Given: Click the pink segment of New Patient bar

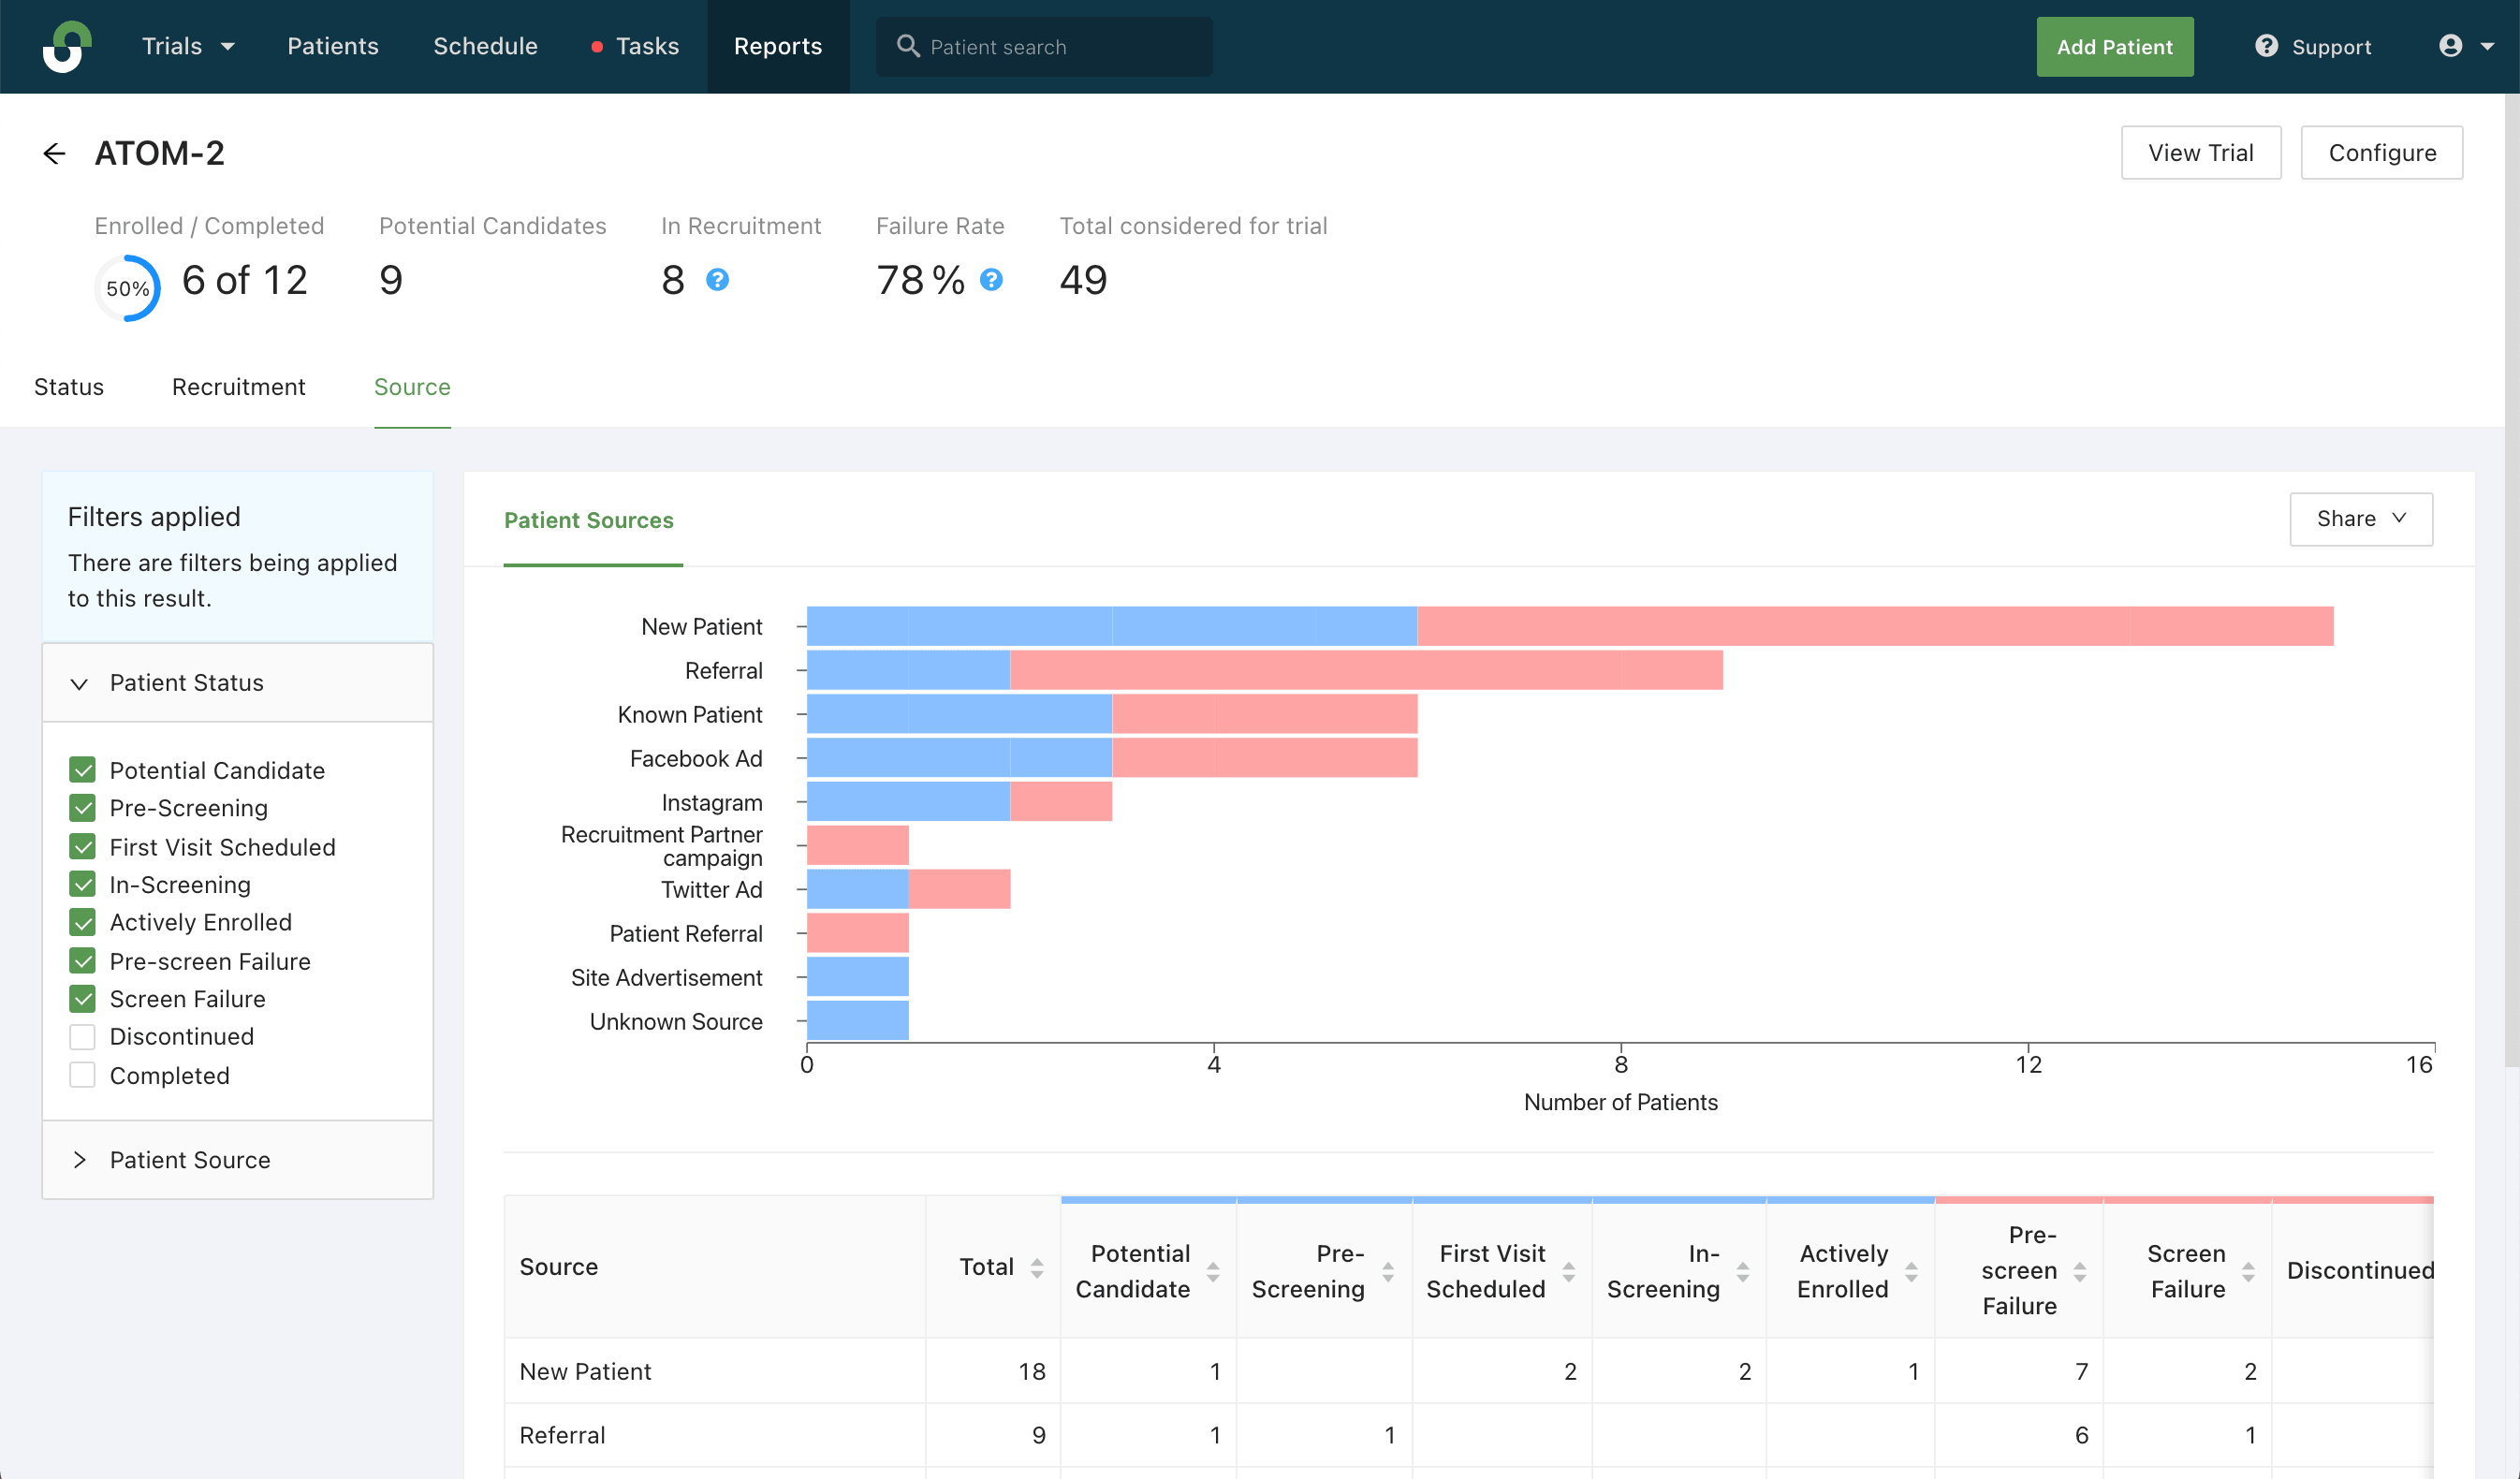Looking at the screenshot, I should 1875,626.
